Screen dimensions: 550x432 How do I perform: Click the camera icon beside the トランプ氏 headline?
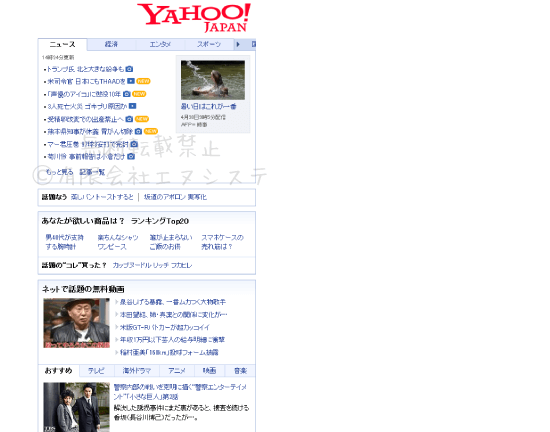click(129, 69)
